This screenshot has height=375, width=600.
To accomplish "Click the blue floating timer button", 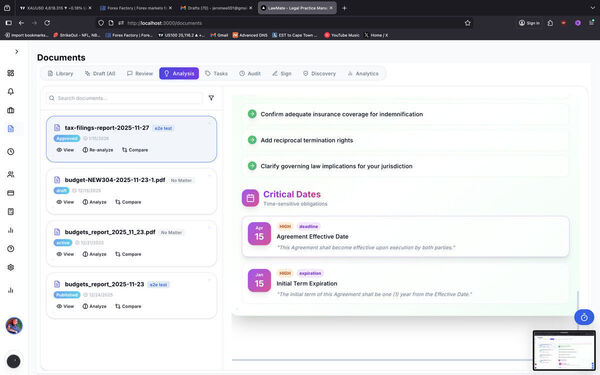I will [584, 317].
